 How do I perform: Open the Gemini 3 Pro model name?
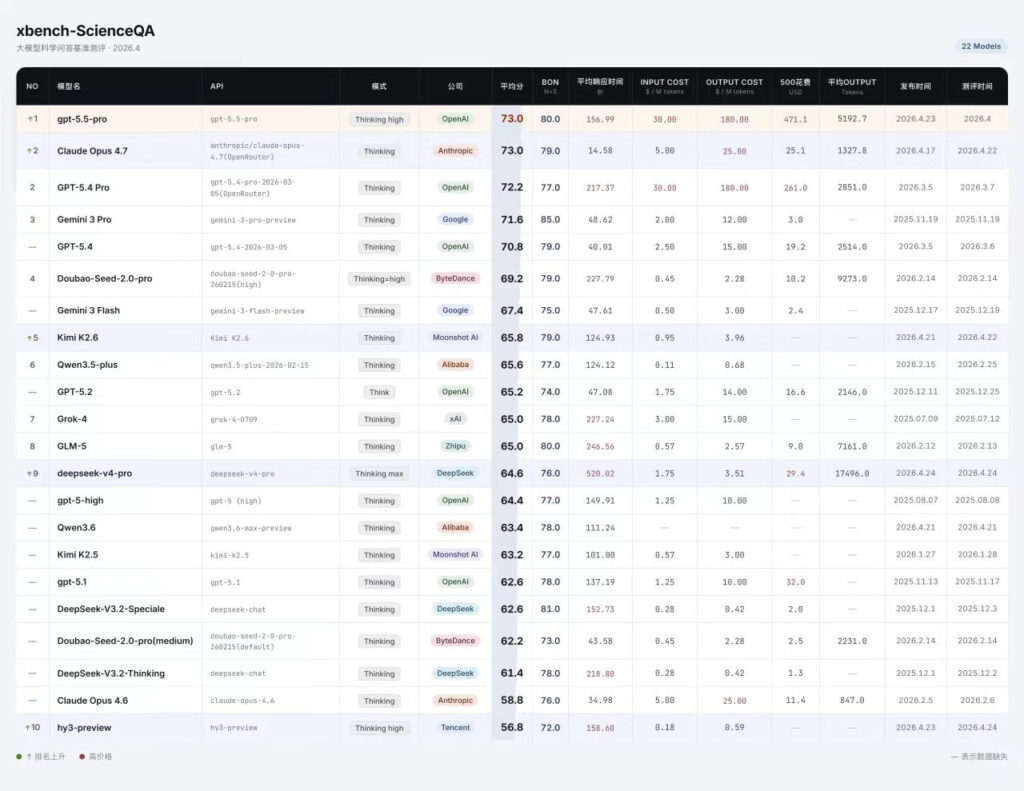(84, 220)
